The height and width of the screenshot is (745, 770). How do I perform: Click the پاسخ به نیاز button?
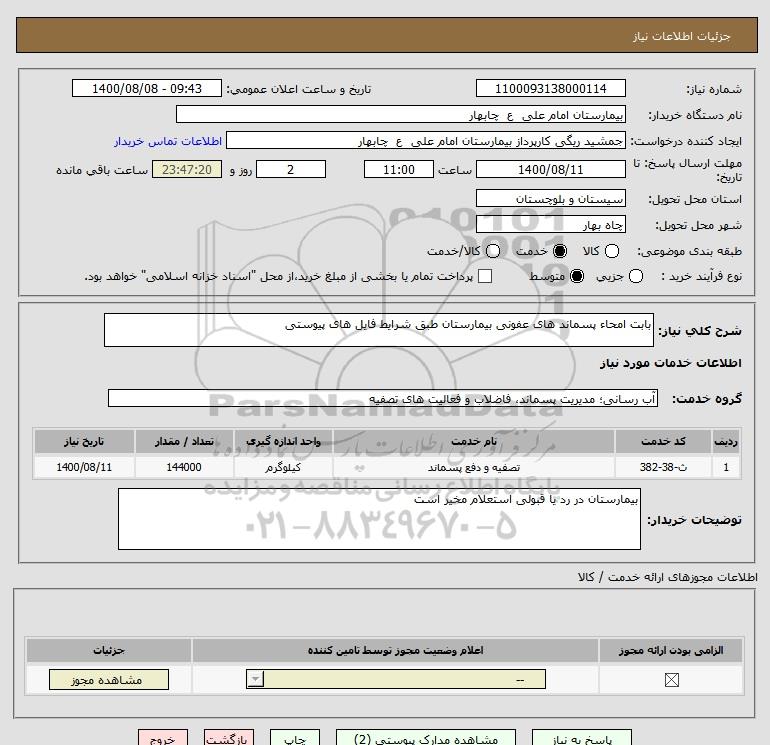coord(582,738)
